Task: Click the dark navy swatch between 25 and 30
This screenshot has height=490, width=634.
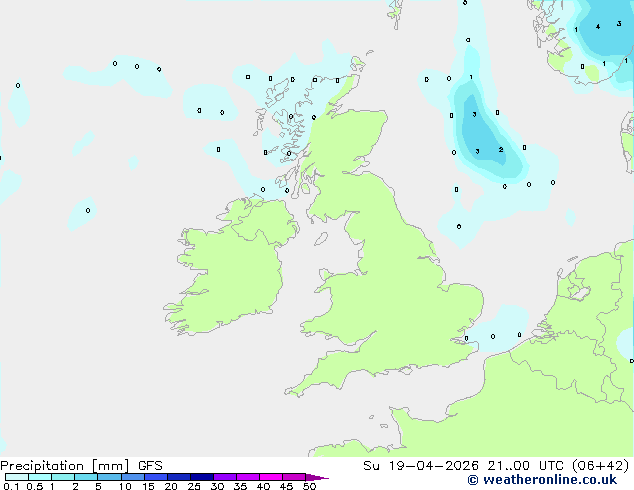Action: (202, 477)
